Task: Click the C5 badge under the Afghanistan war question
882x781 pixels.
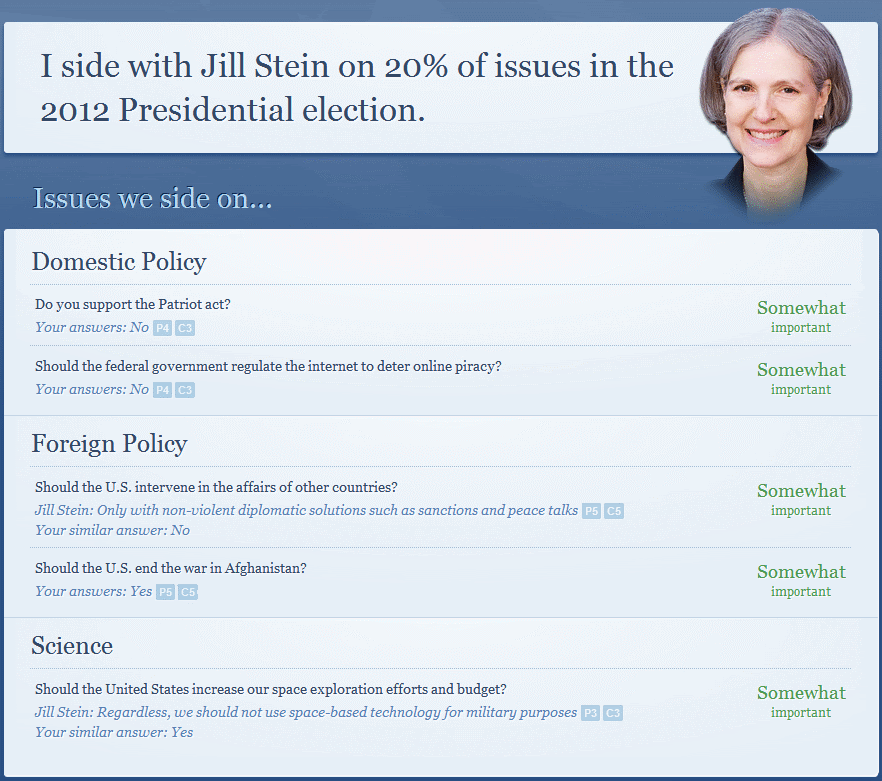Action: (188, 592)
